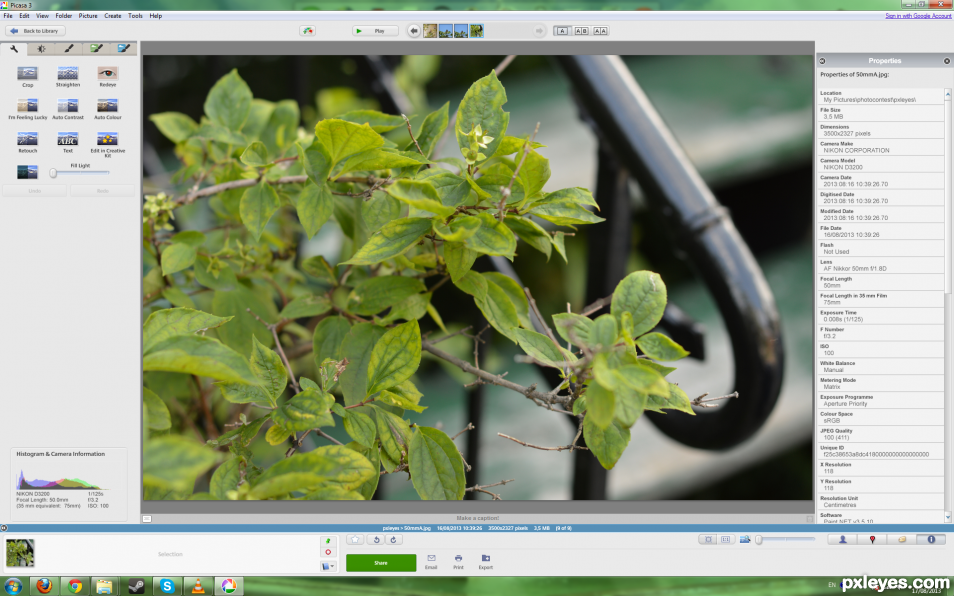Open the Places map pin panel

coord(872,539)
